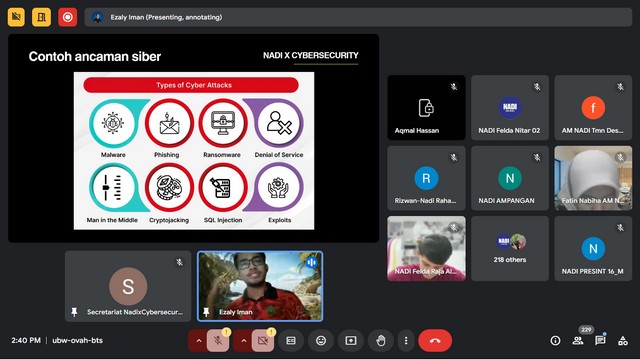The height and width of the screenshot is (360, 640).
Task: Toggle the muted microphone button
Action: pos(218,340)
